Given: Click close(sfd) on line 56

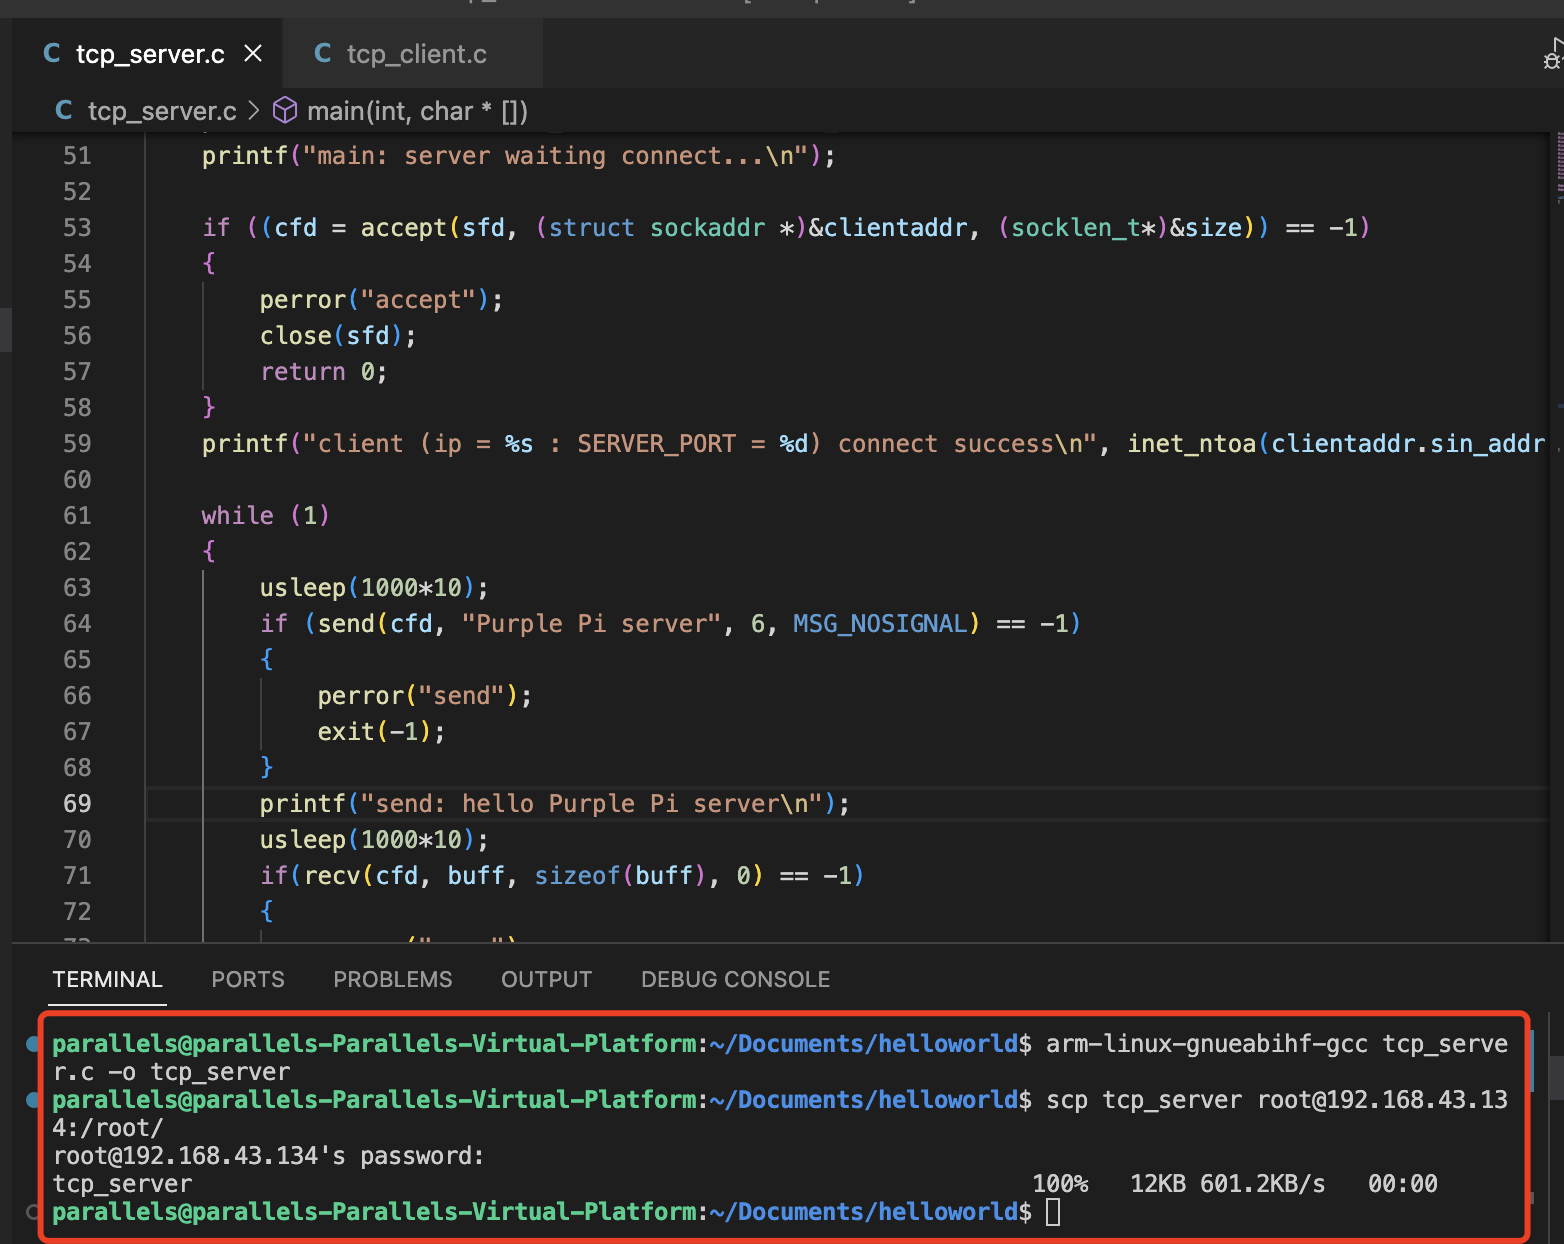Looking at the screenshot, I should point(338,336).
